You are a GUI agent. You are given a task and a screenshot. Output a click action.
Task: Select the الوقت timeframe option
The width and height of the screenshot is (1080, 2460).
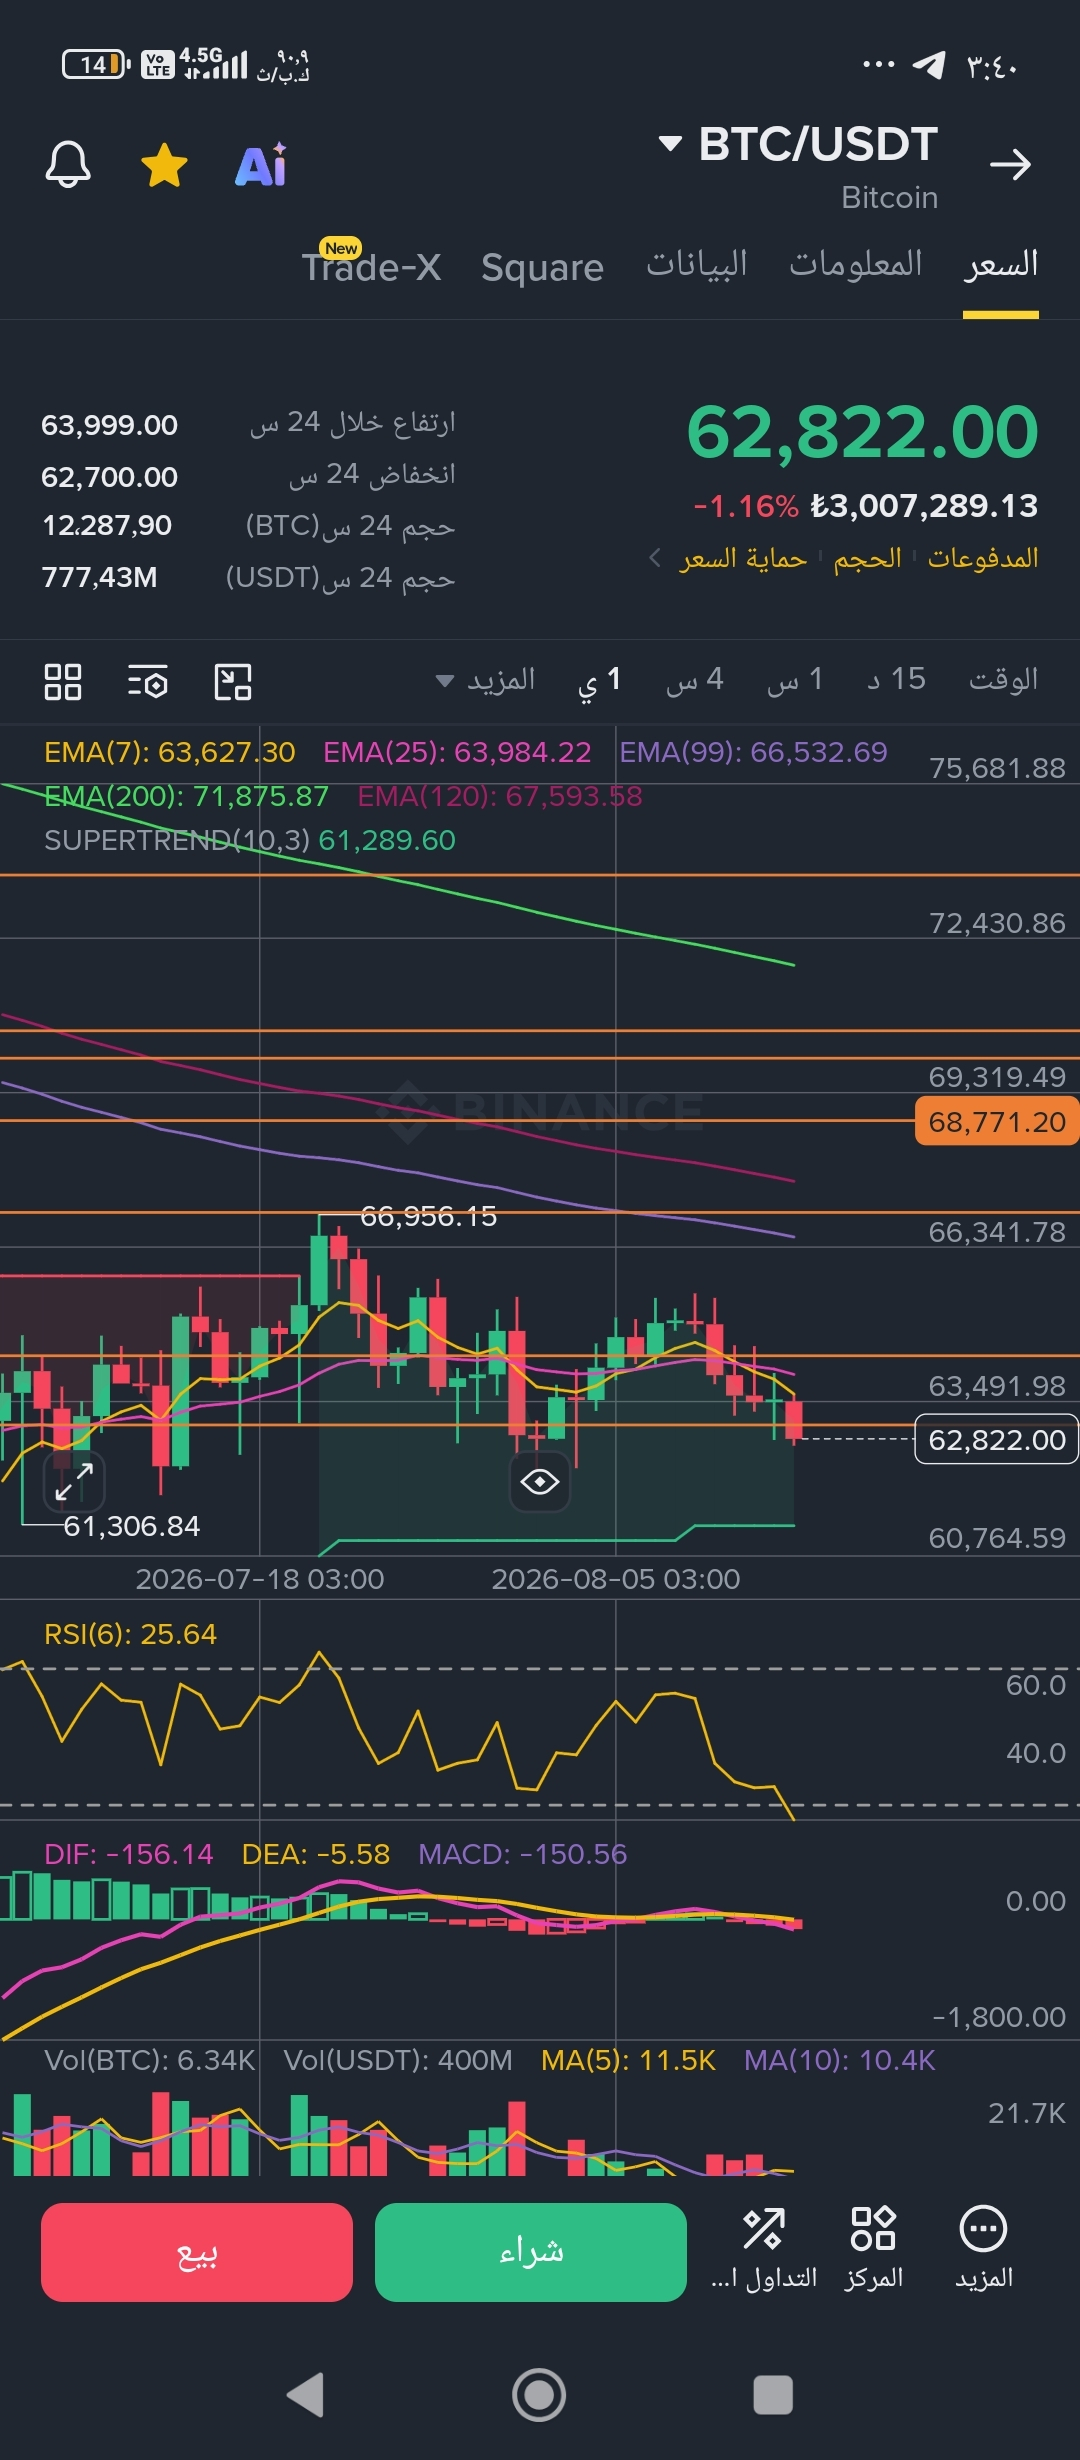click(x=1003, y=680)
